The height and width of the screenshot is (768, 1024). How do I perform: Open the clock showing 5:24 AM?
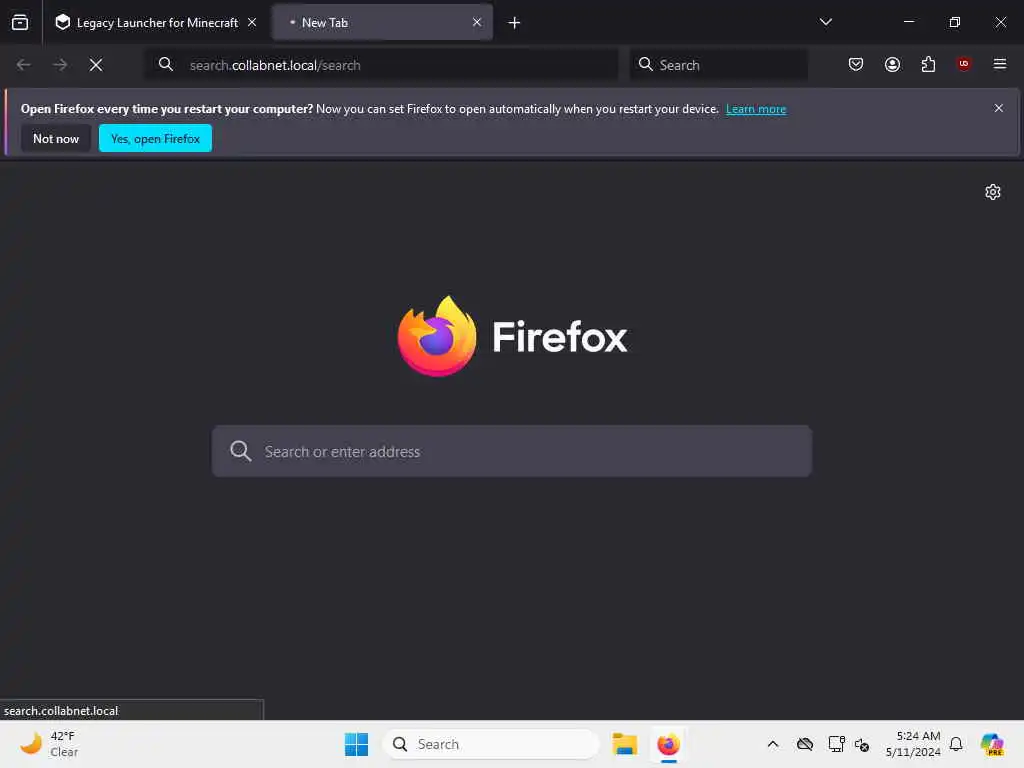[913, 744]
